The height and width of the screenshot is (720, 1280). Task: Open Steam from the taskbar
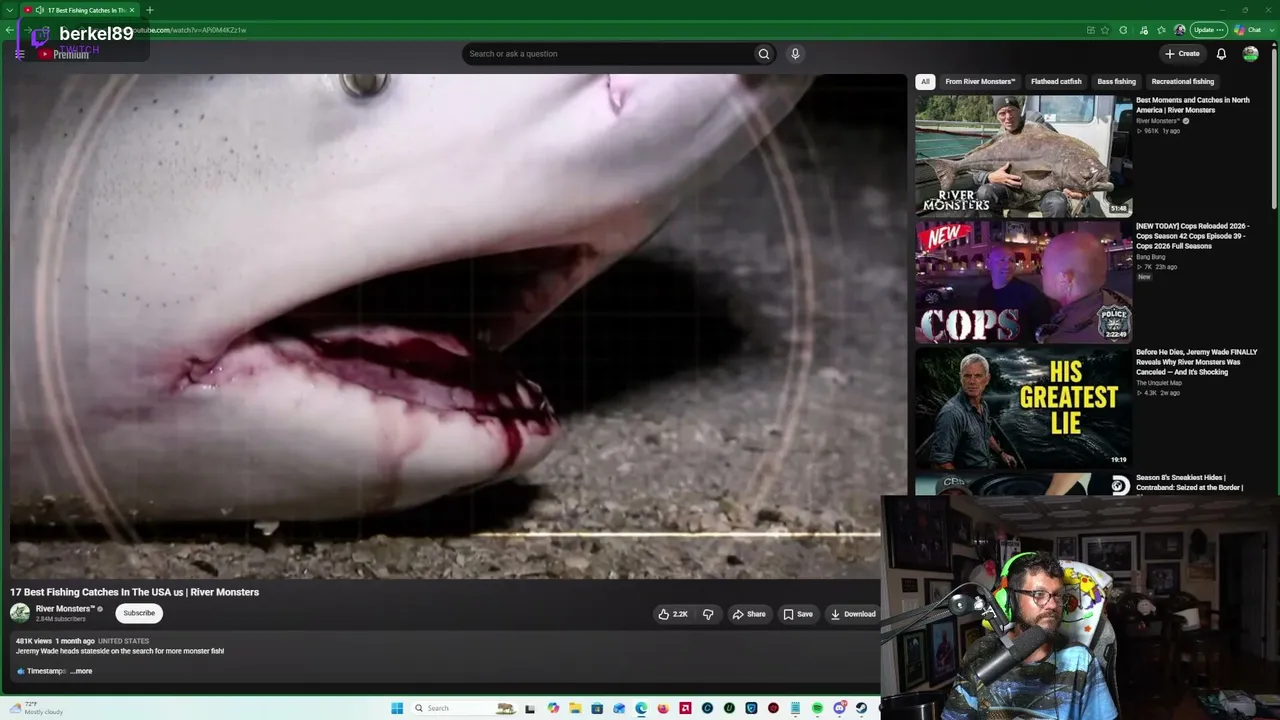click(861, 708)
